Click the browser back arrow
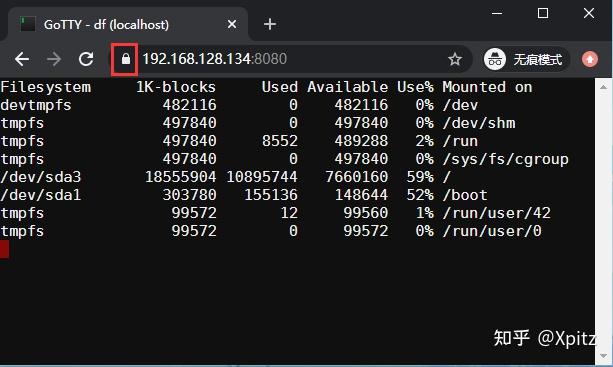This screenshot has height=367, width=613. 22,59
